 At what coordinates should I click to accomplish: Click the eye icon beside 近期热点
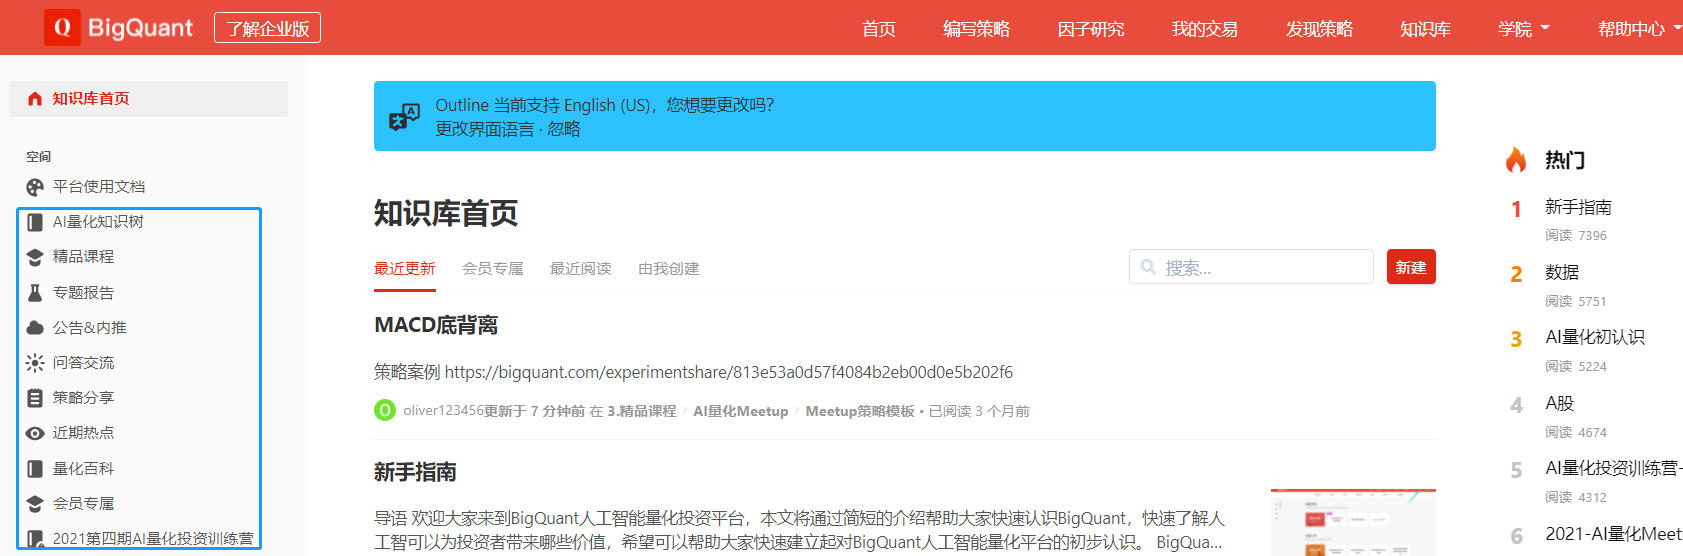(35, 433)
